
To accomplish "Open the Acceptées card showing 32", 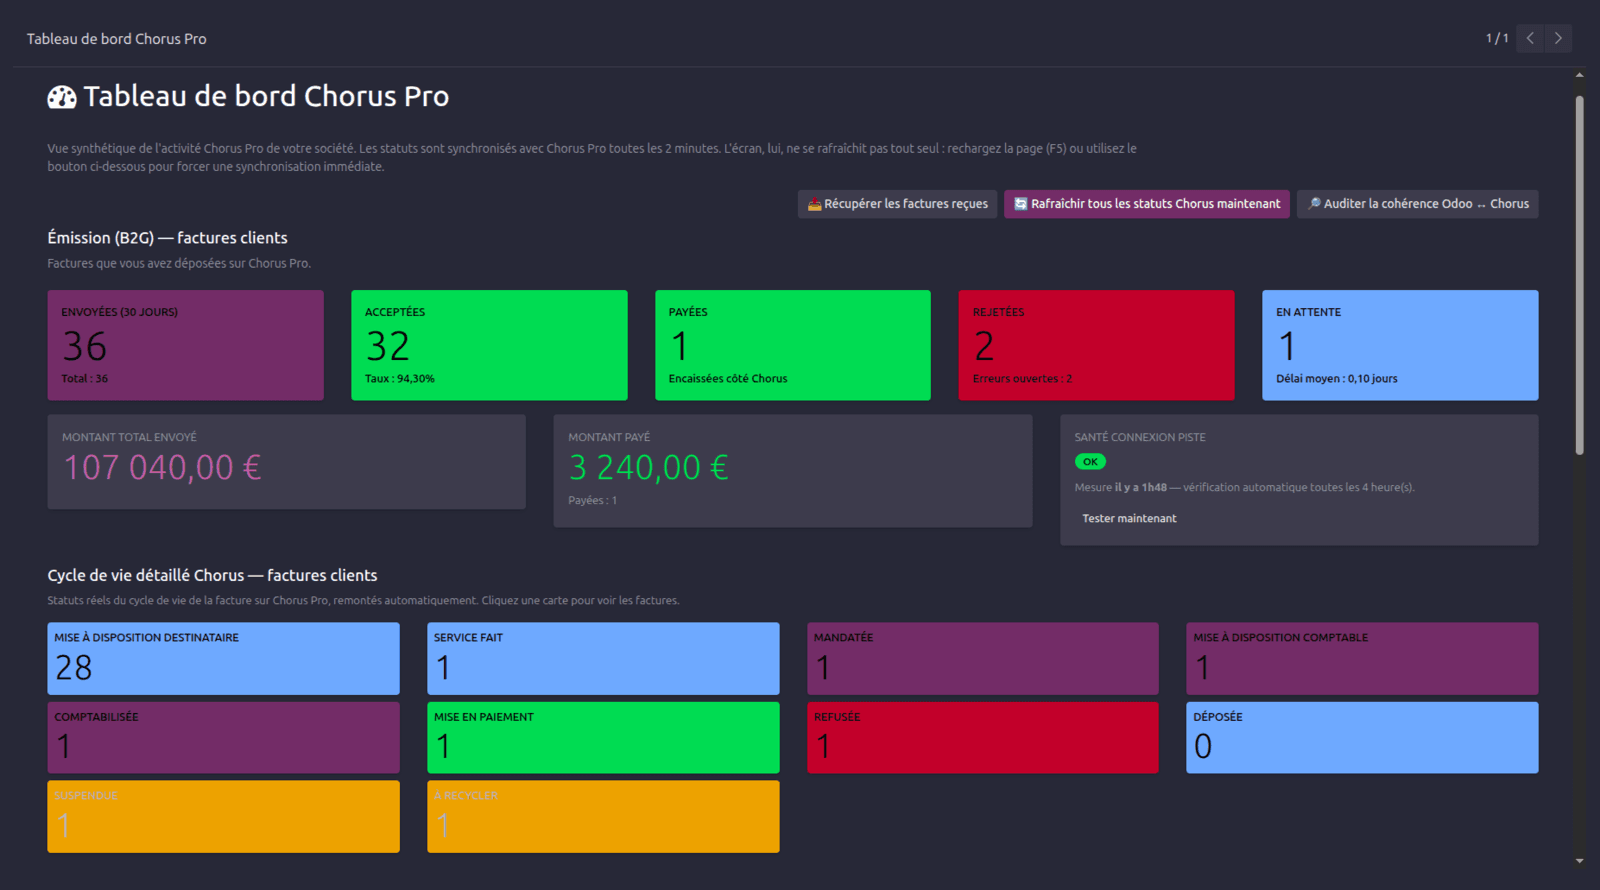I will pos(489,345).
